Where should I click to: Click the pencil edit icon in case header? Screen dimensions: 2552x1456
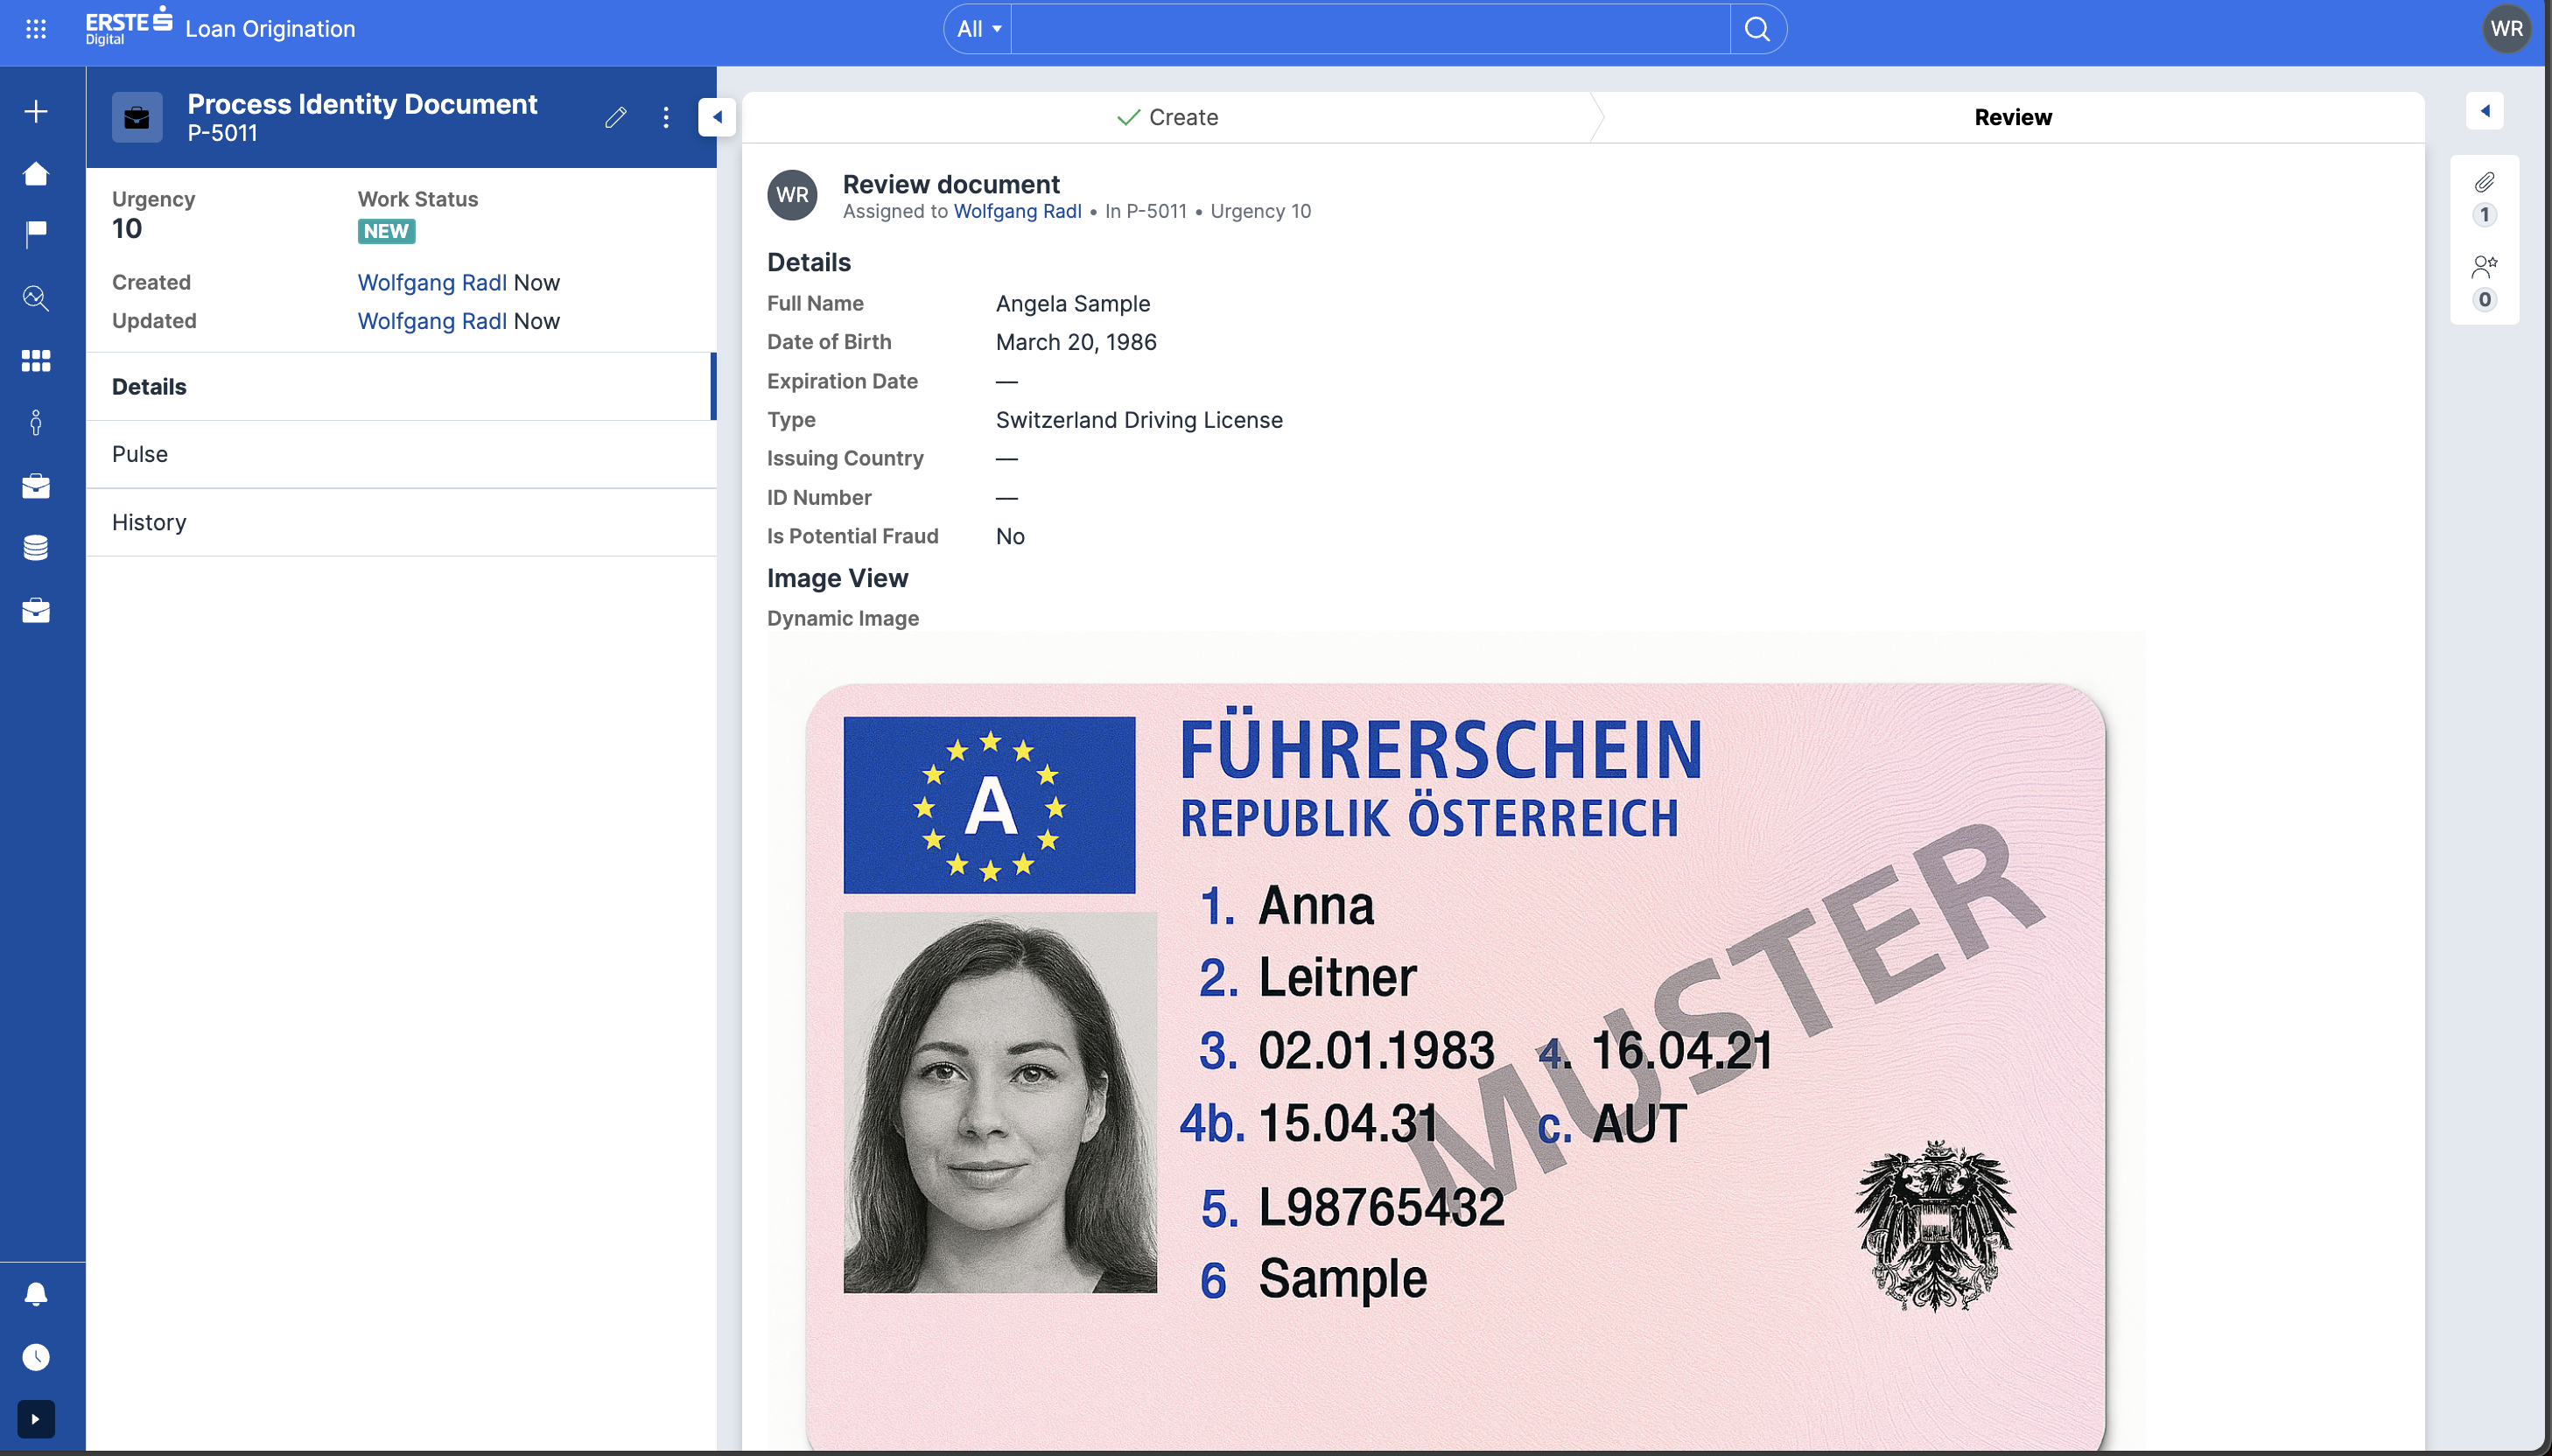click(616, 117)
